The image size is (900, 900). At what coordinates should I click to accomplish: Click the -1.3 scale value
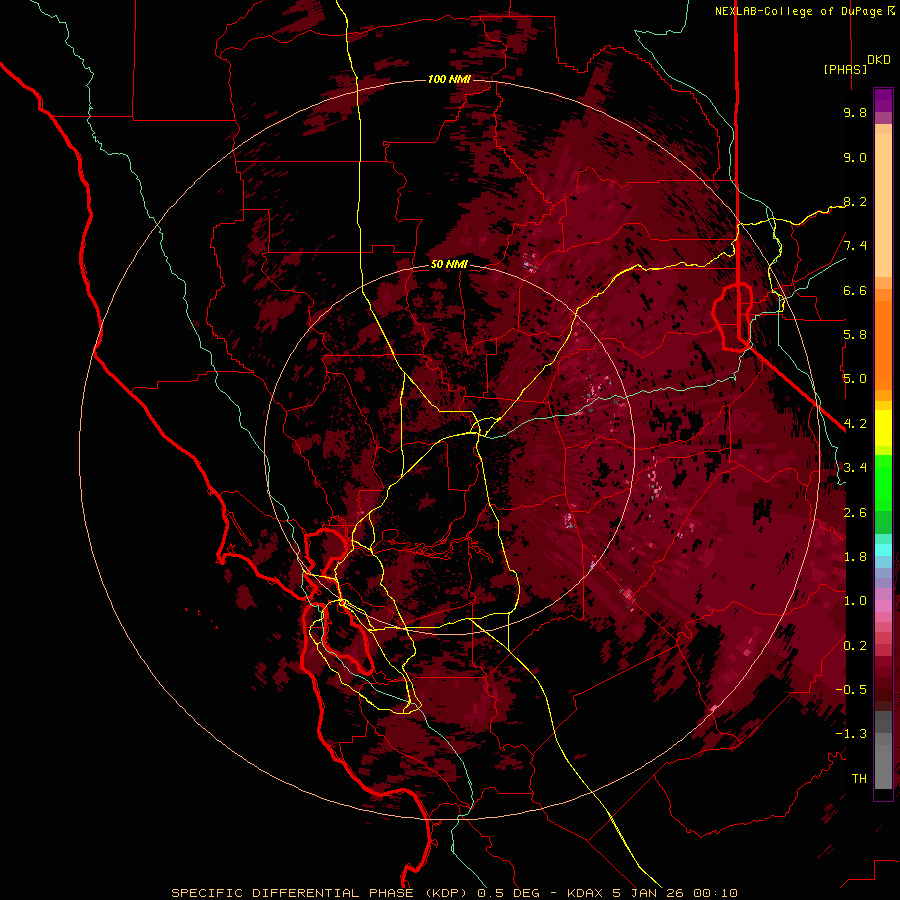[851, 734]
